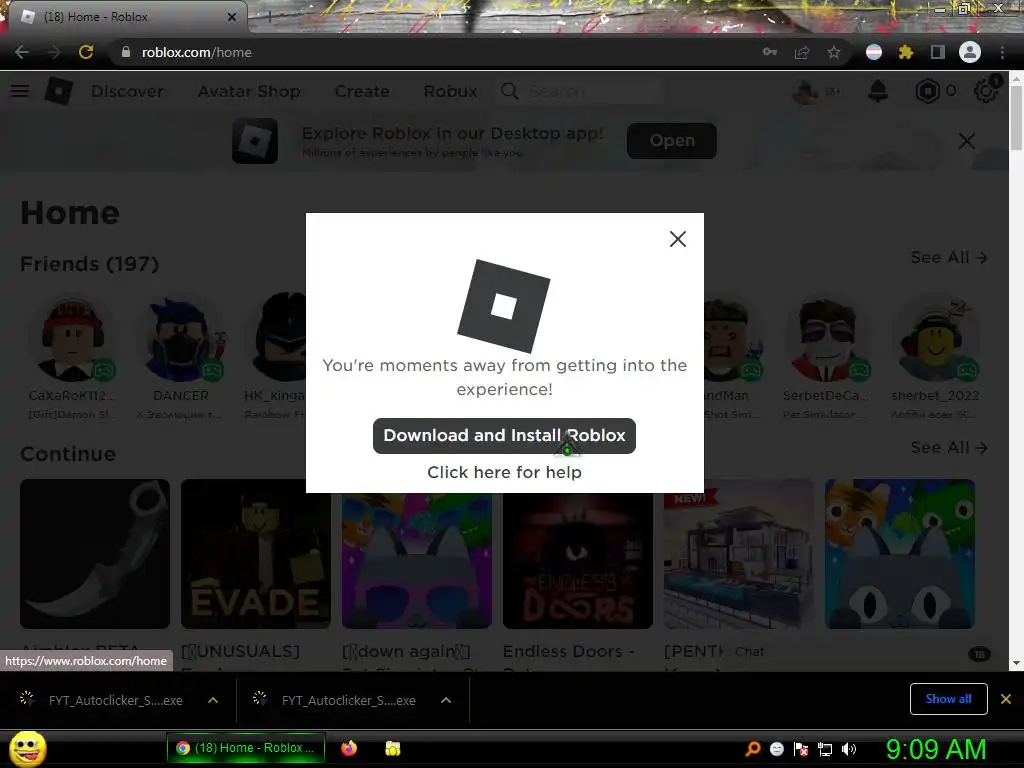
Task: Close the Home - Roblox tab
Action: [x=232, y=17]
